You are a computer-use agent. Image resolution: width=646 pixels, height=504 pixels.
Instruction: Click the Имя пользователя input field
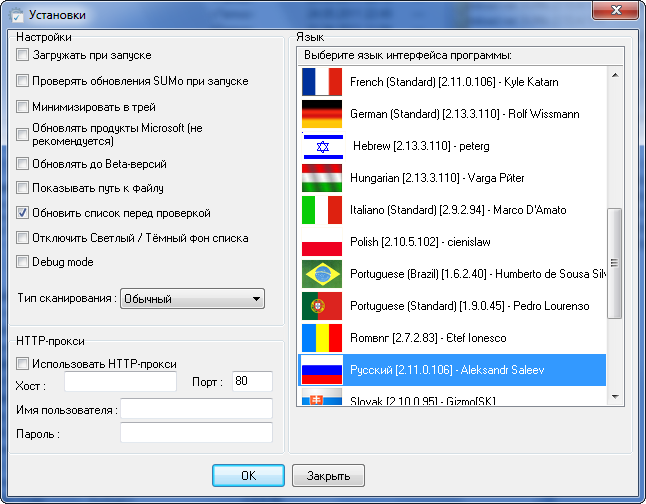(197, 408)
